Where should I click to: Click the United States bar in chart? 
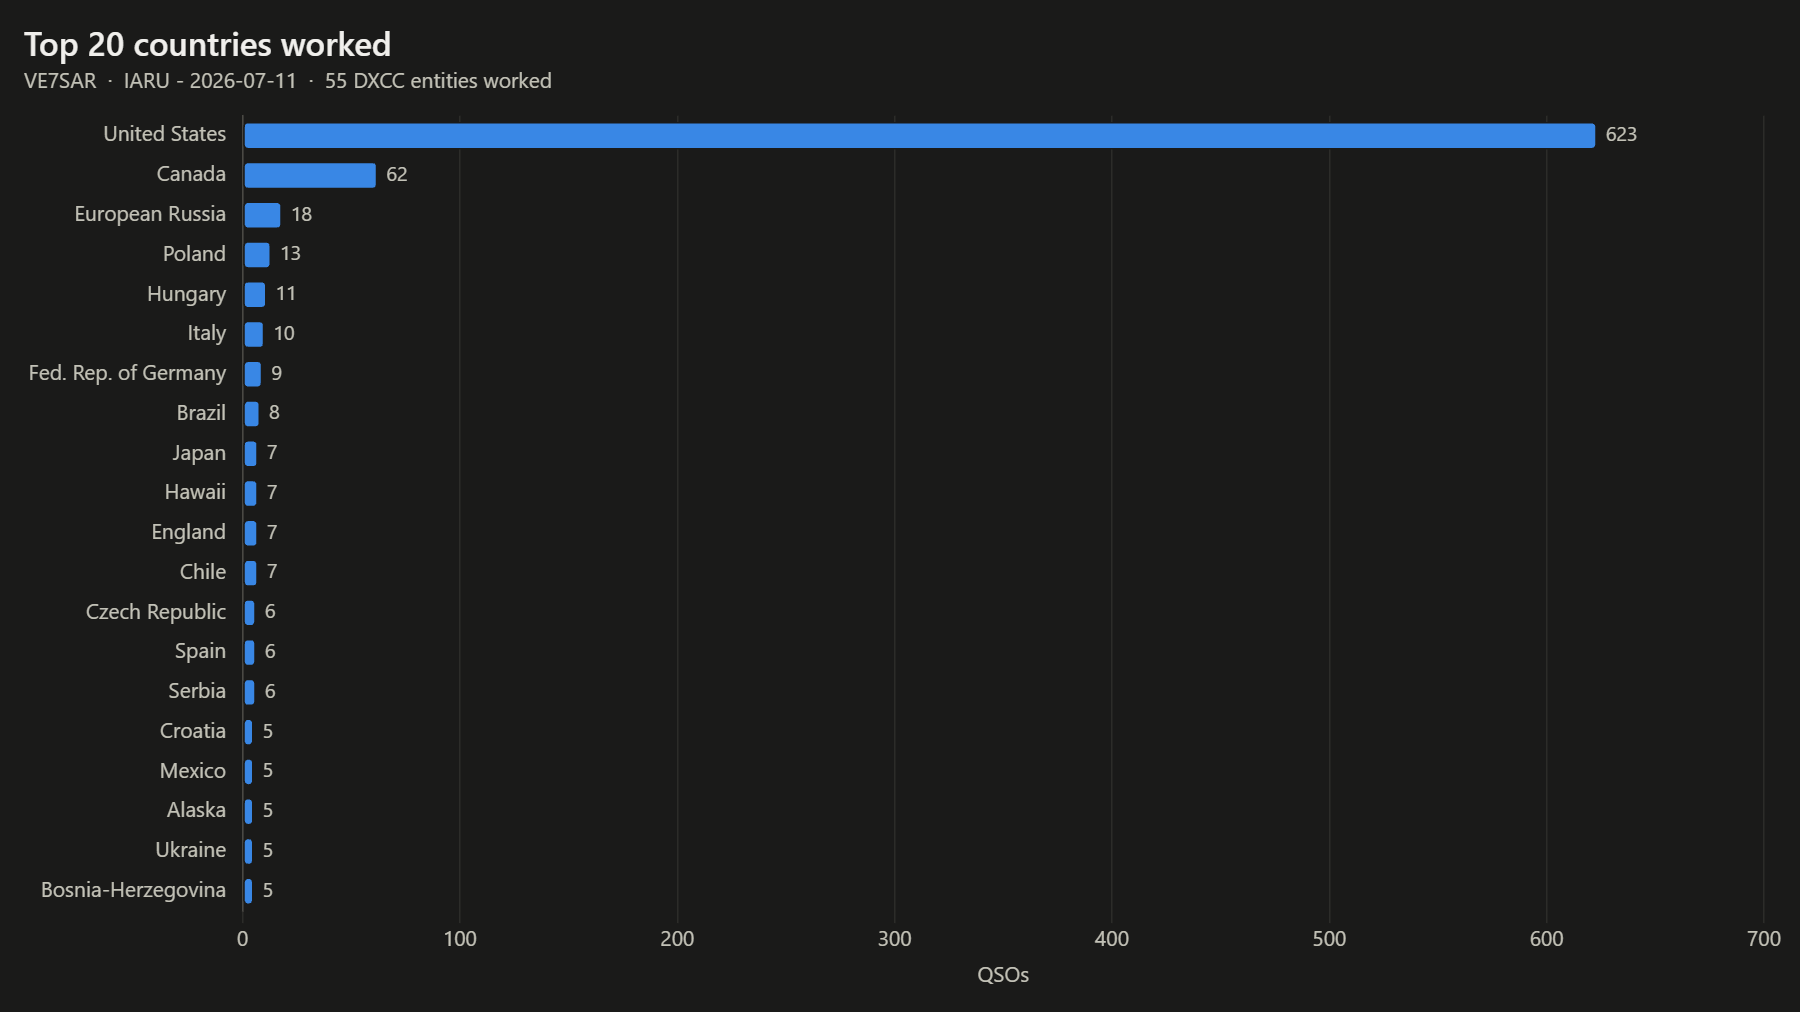(919, 135)
